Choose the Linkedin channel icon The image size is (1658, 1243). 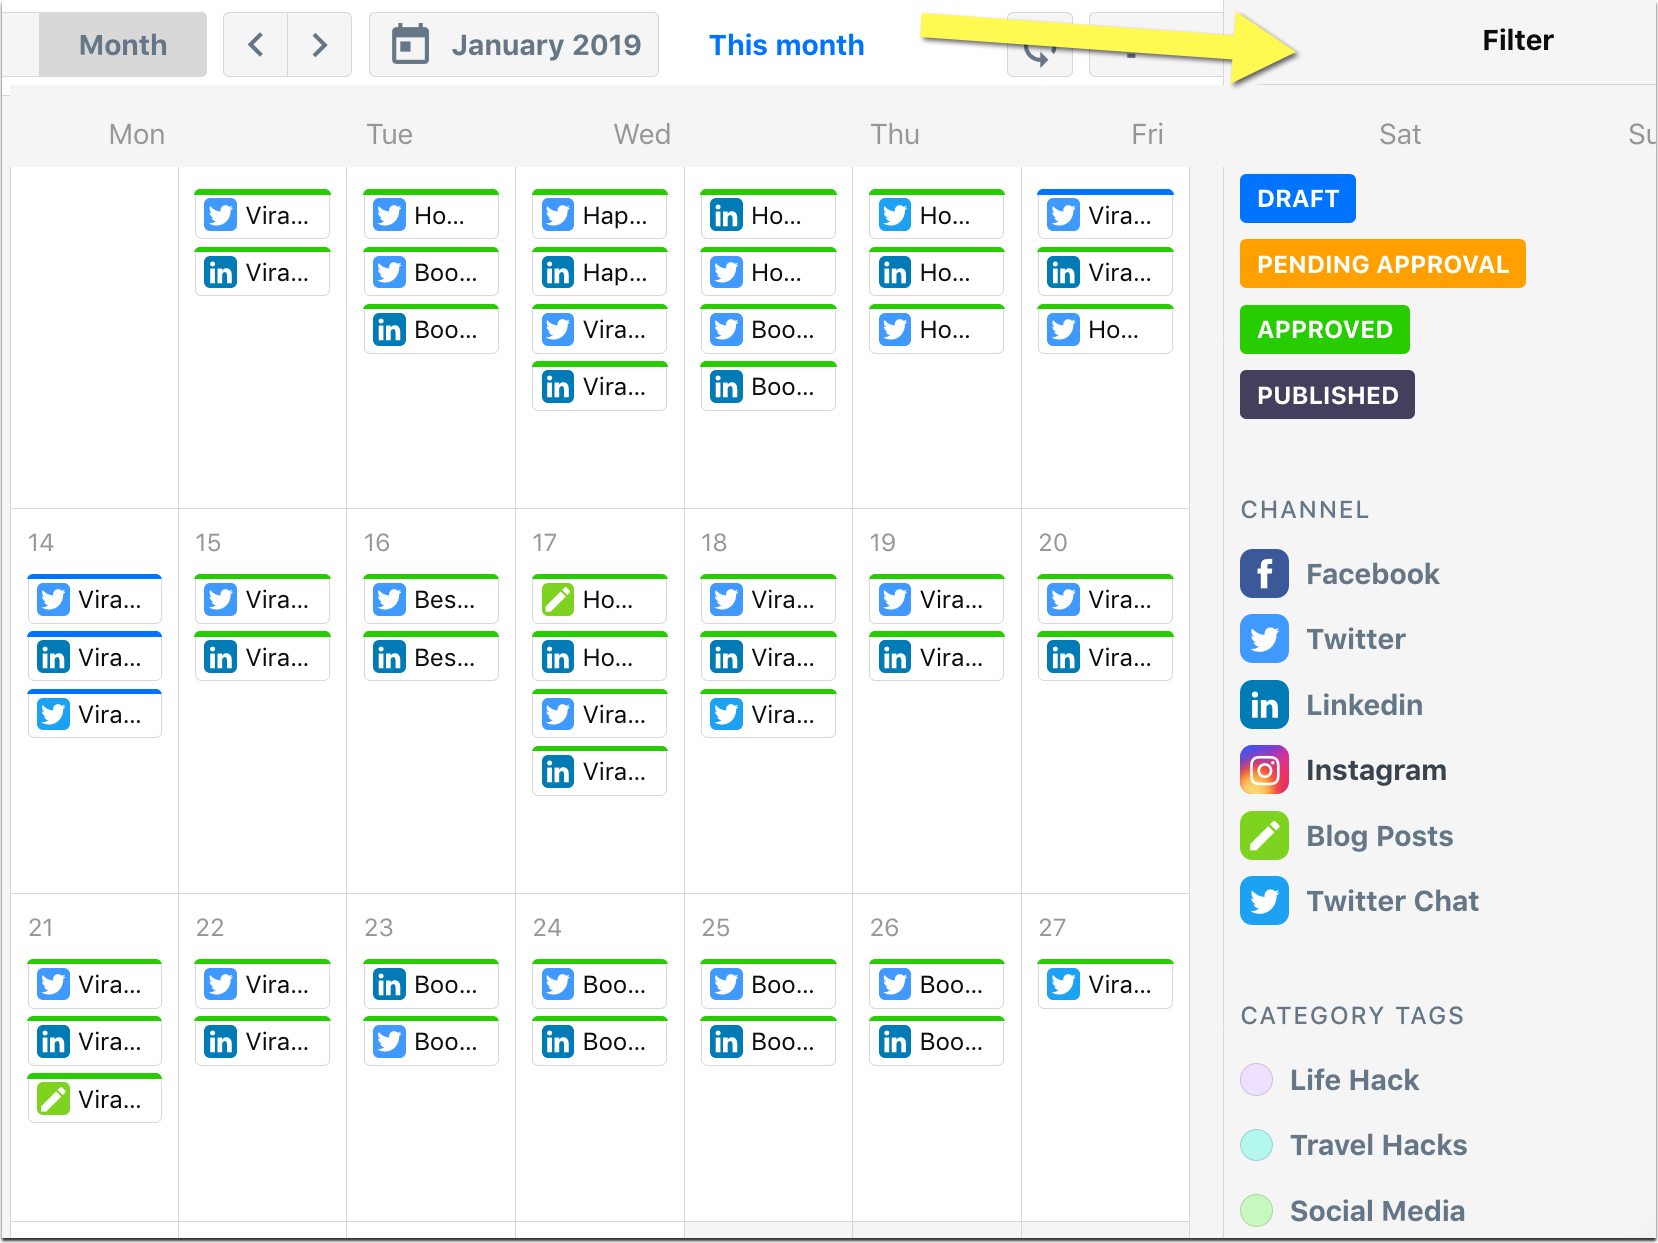point(1264,705)
